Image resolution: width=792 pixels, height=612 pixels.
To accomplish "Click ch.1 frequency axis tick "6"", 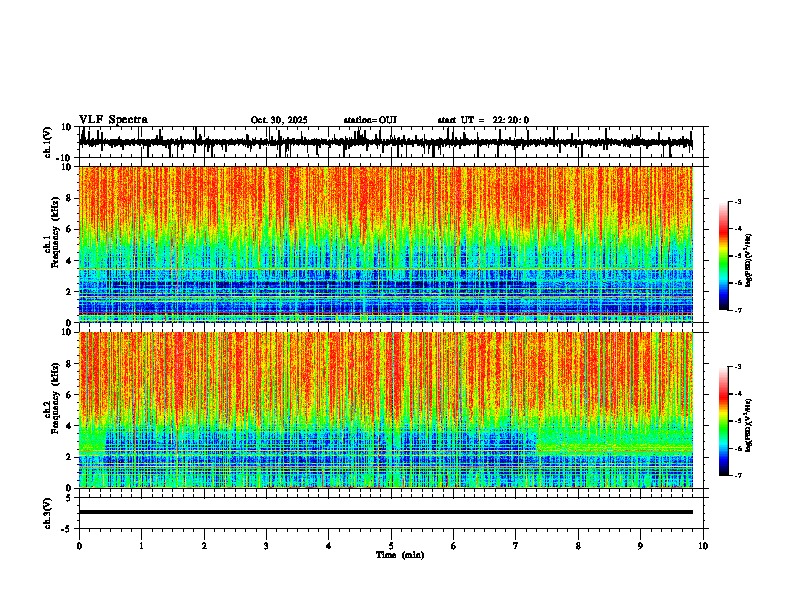I will point(69,229).
